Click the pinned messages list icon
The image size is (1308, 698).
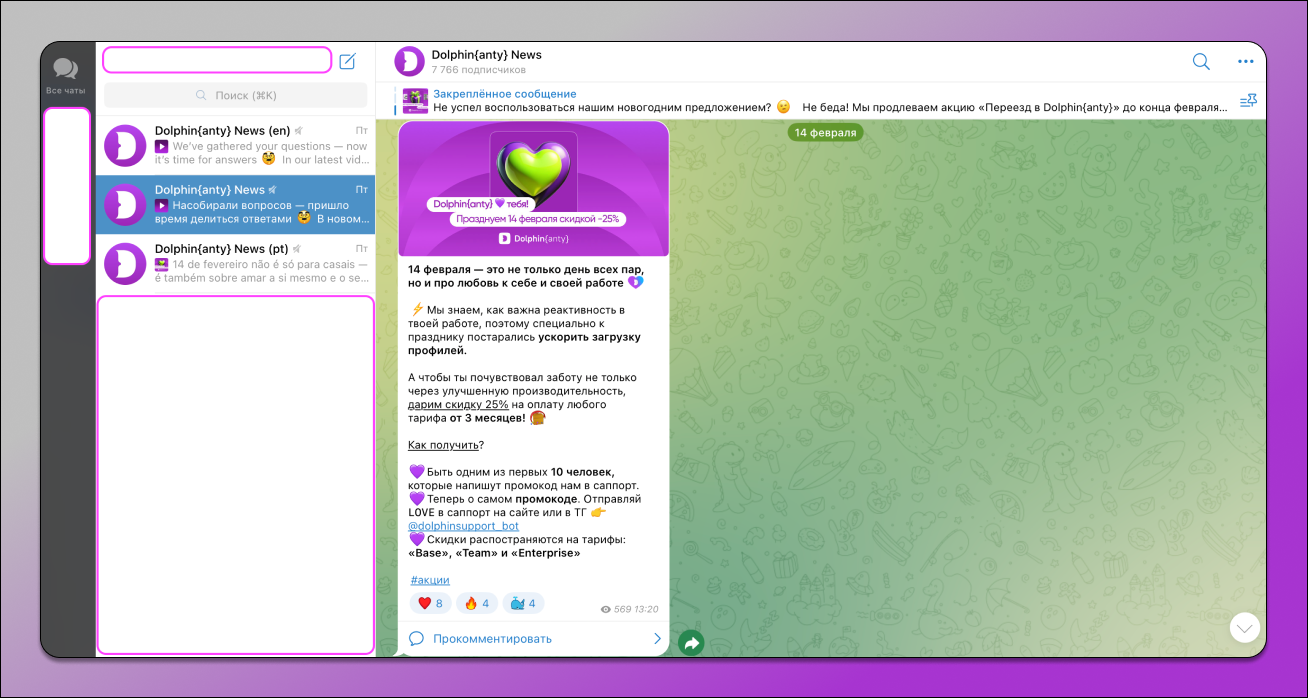(1248, 100)
